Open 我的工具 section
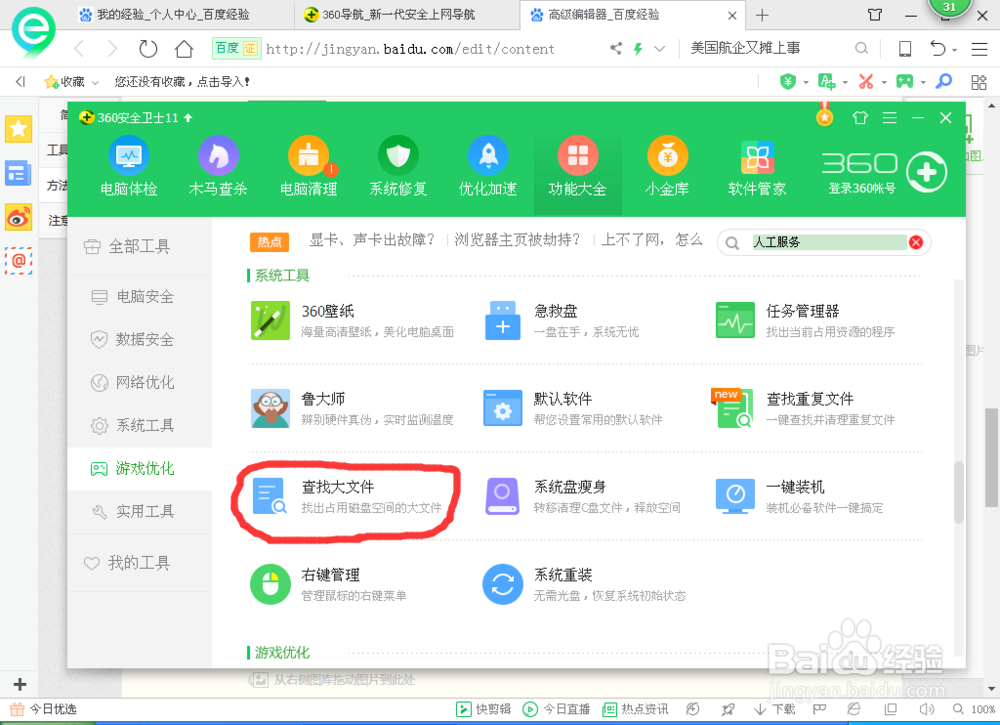The width and height of the screenshot is (1000, 725). click(x=138, y=562)
